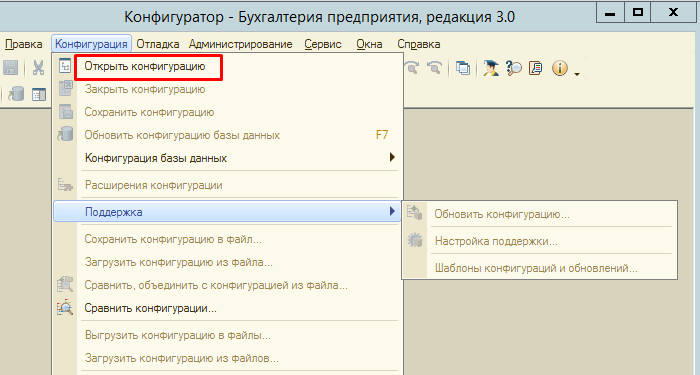Screen dimensions: 700x375
Task: Select Выгрузить конфигурацию в файлы item
Action: [228, 335]
